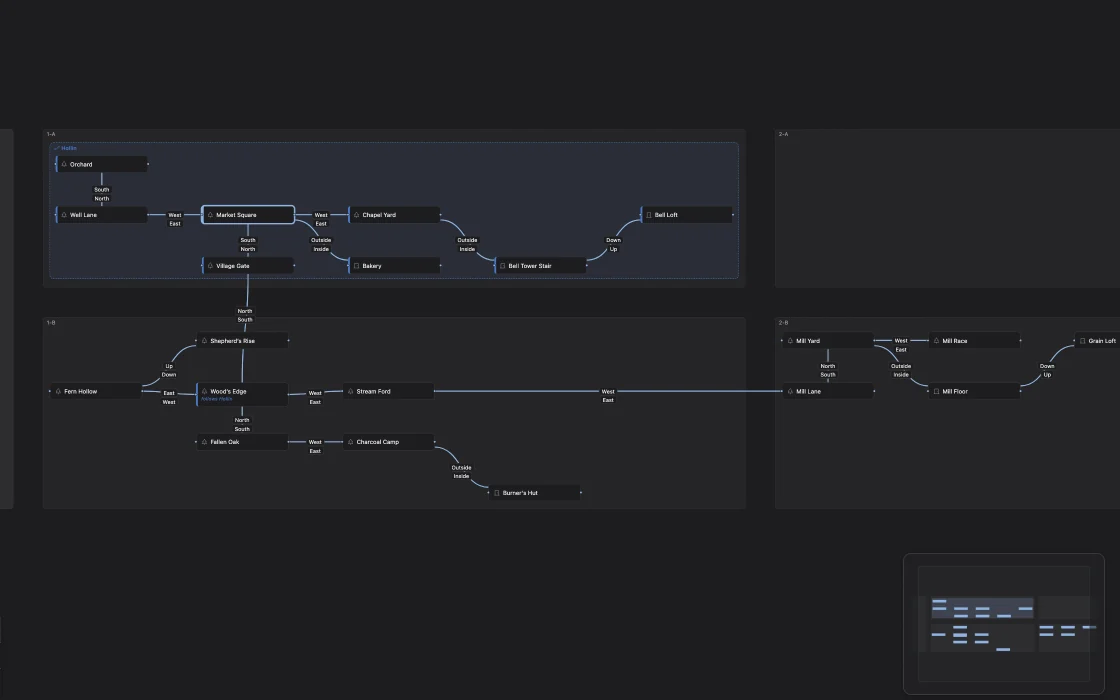Screen dimensions: 1120x700
Task: Click the indoor icon on Bell Loft node
Action: [x=649, y=215]
